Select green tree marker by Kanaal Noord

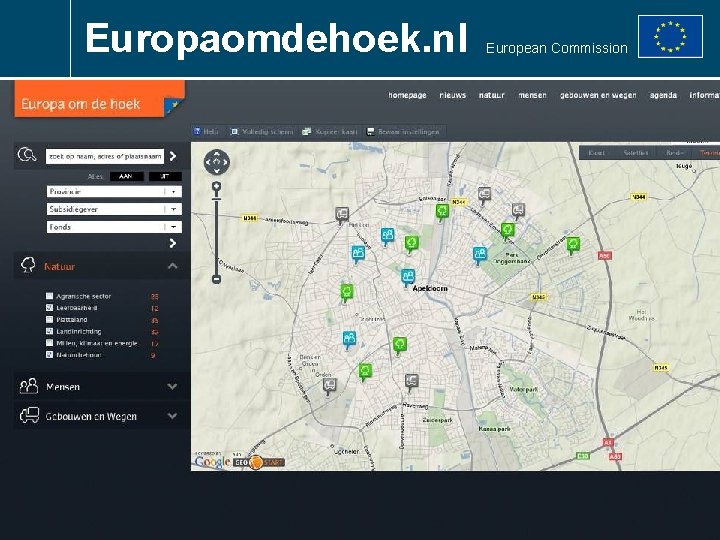[x=442, y=212]
